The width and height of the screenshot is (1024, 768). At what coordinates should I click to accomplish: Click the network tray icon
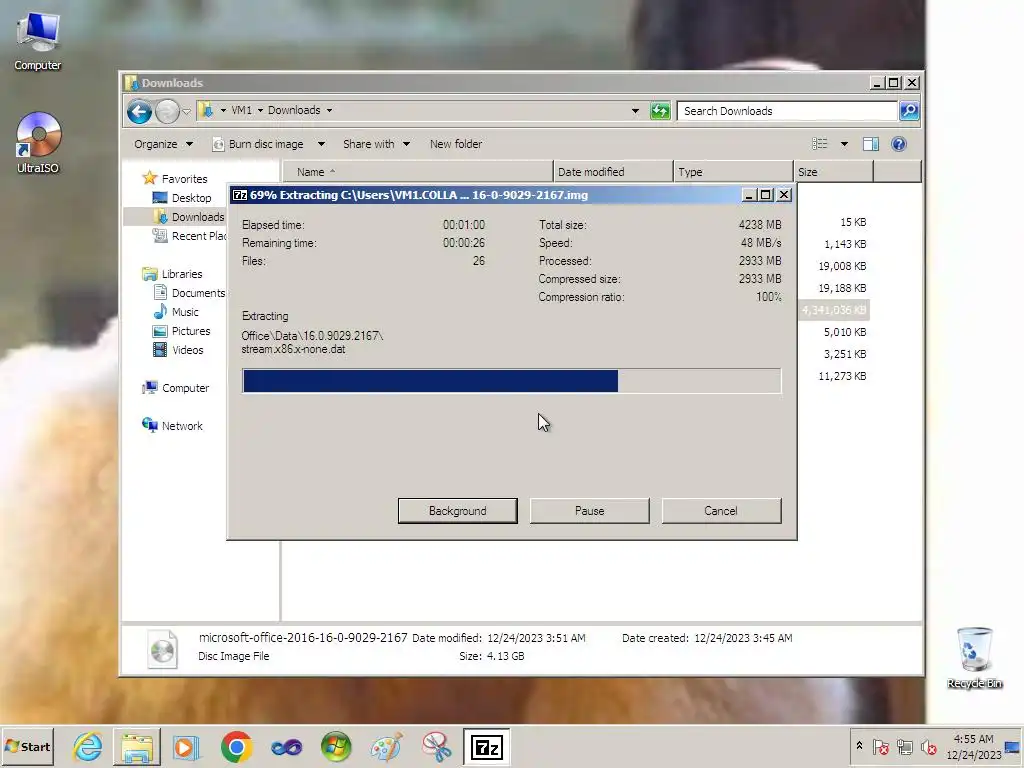(x=904, y=746)
